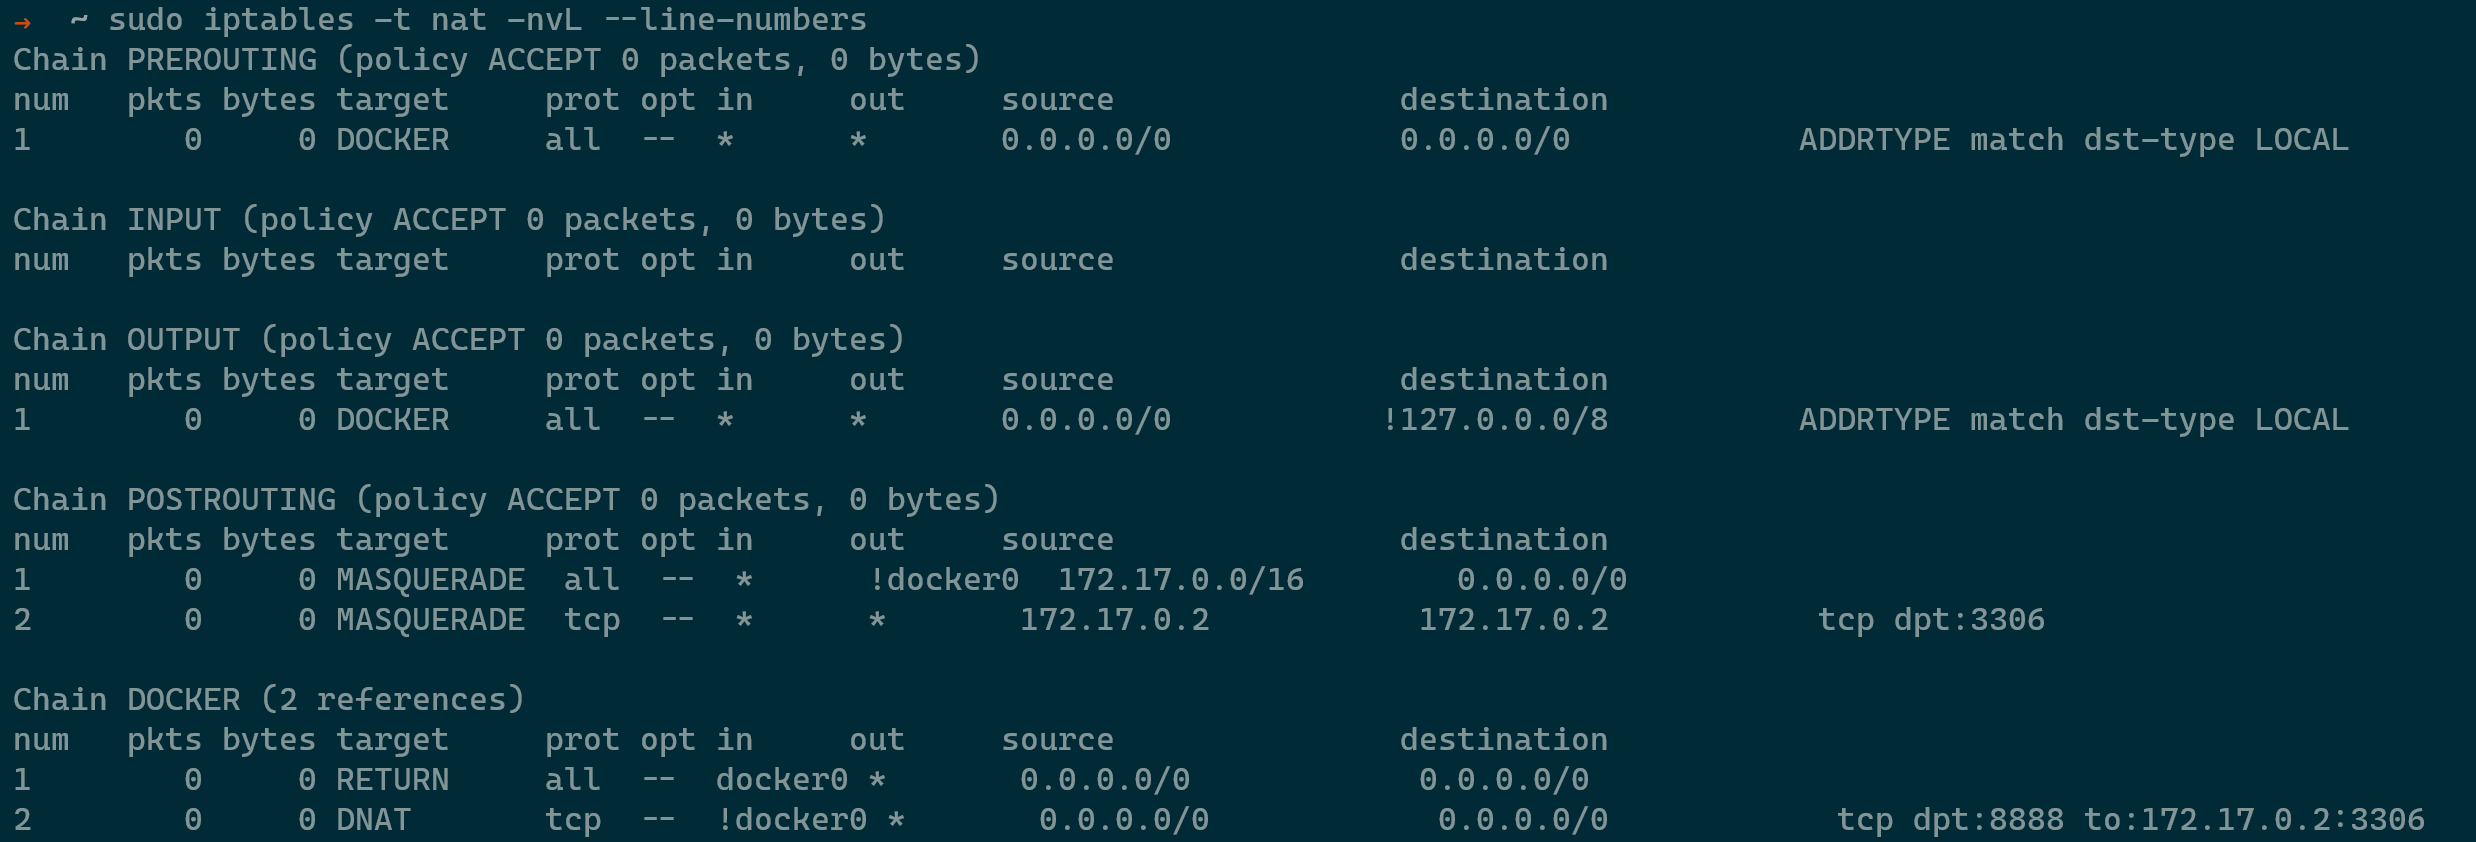2476x842 pixels.
Task: Click the Chain DOCKER references header
Action: pyautogui.click(x=269, y=700)
